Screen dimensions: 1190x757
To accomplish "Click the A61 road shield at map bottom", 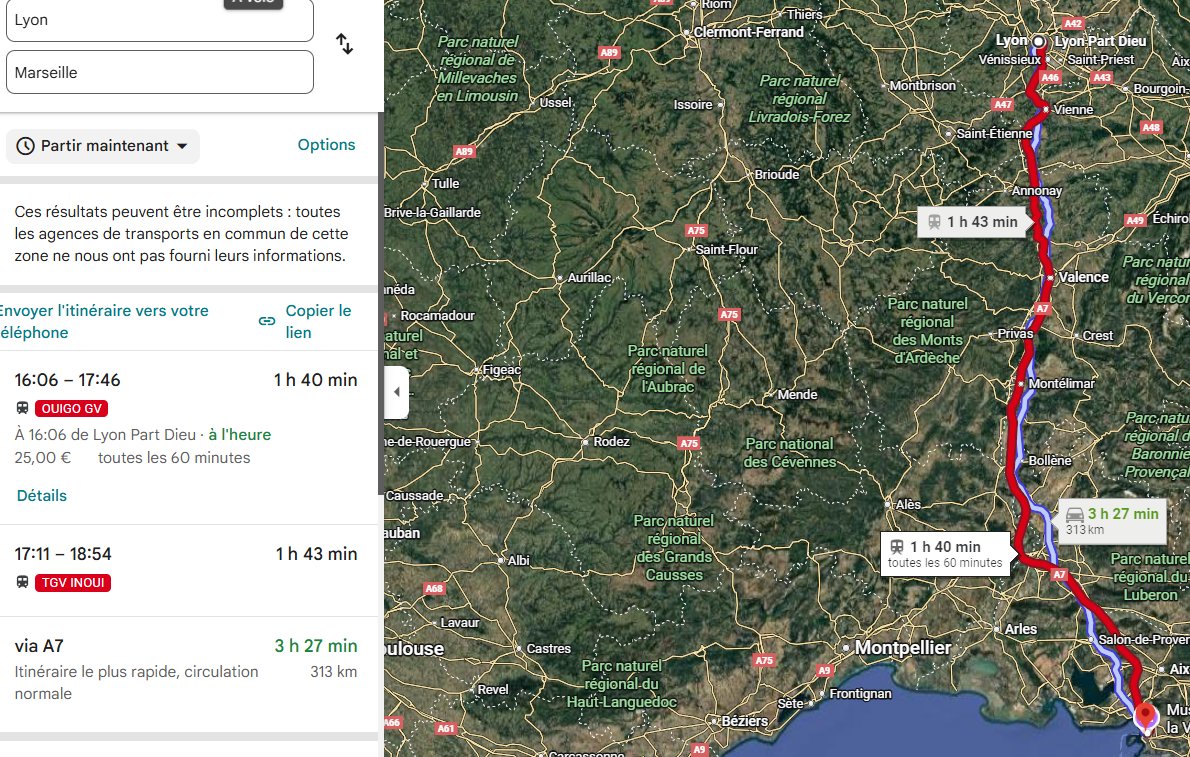I will pos(445,728).
